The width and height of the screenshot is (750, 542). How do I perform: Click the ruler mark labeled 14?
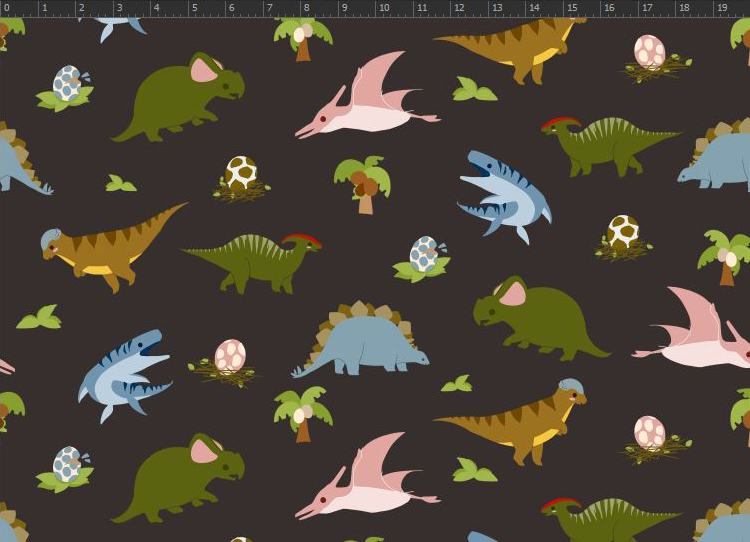tap(535, 8)
